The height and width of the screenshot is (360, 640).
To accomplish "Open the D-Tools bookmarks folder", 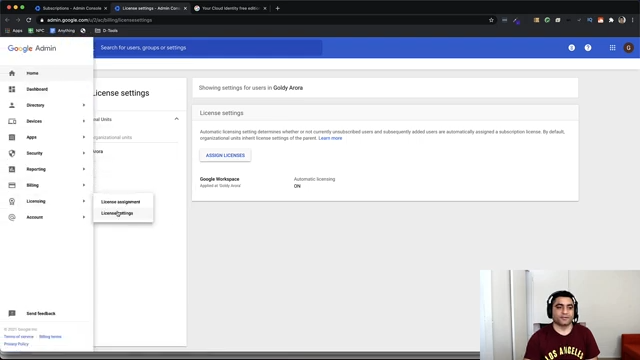I will (106, 31).
